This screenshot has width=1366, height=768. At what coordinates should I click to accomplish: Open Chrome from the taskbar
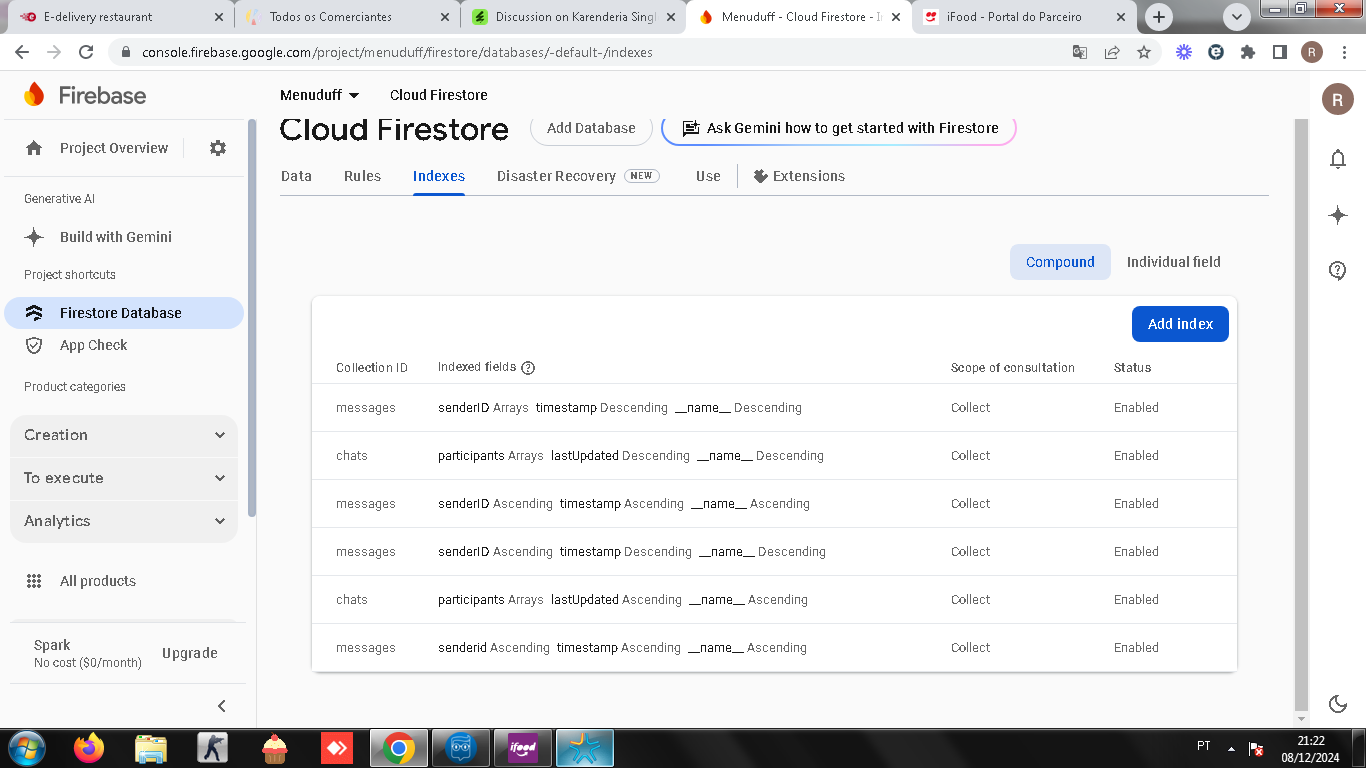coord(398,748)
